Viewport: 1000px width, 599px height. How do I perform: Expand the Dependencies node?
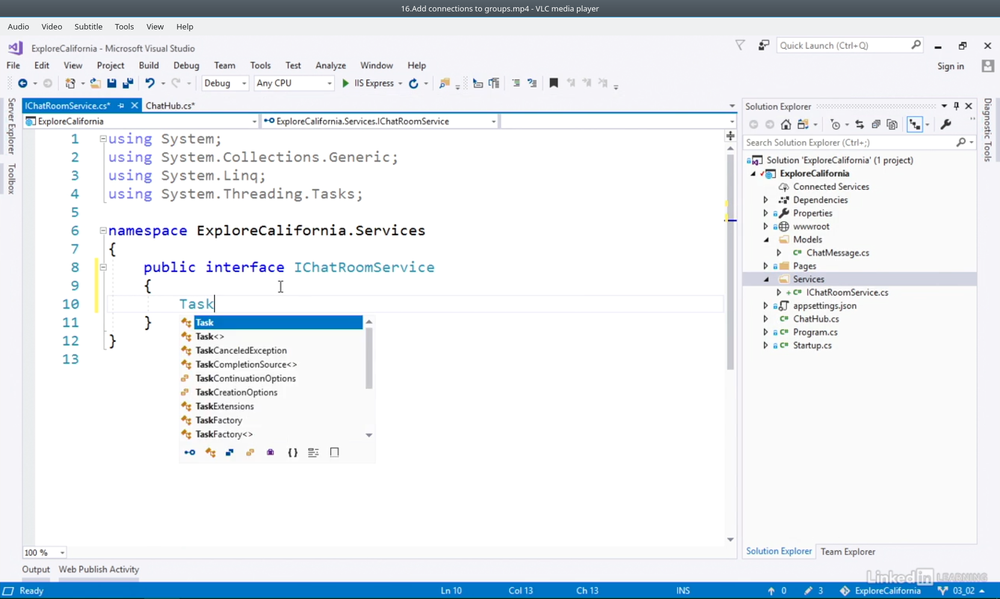[x=766, y=200]
